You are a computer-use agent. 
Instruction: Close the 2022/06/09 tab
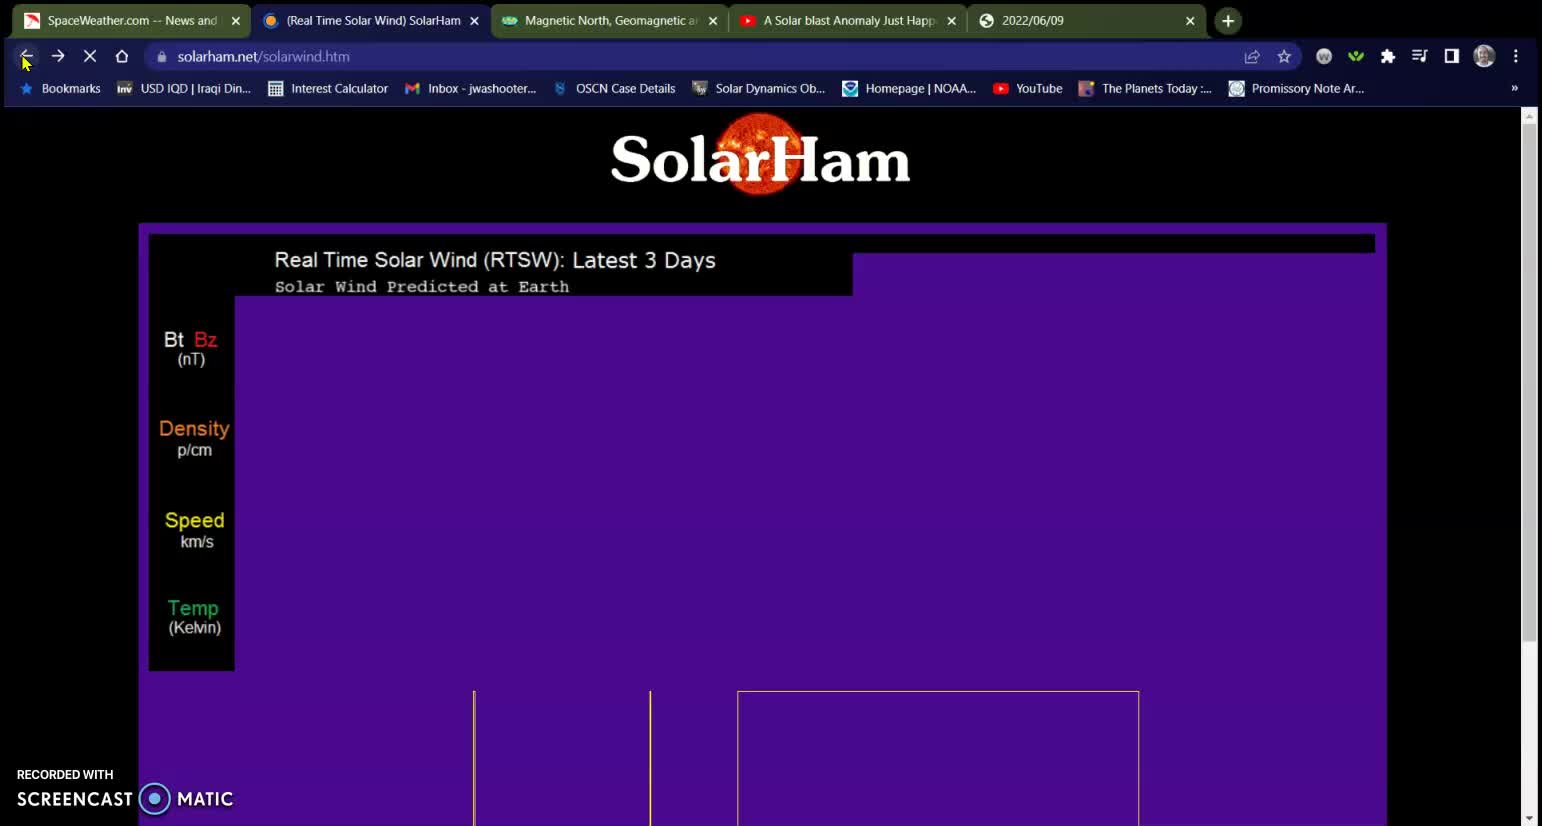1190,21
